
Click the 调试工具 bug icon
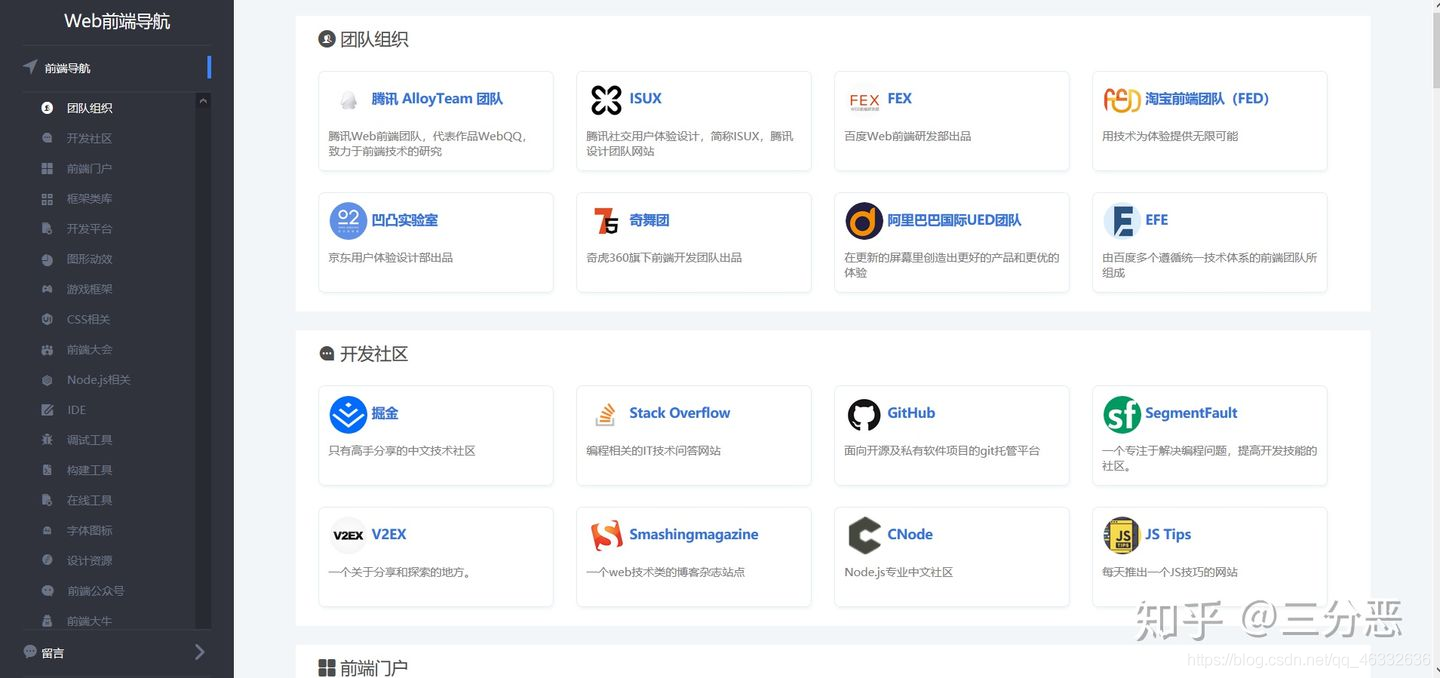(47, 440)
